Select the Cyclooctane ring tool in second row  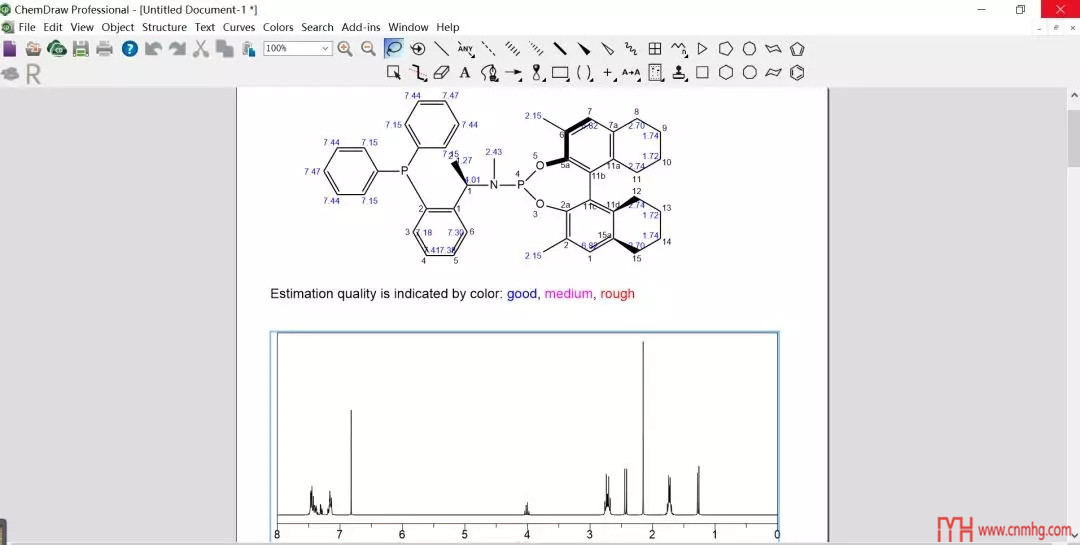(749, 72)
